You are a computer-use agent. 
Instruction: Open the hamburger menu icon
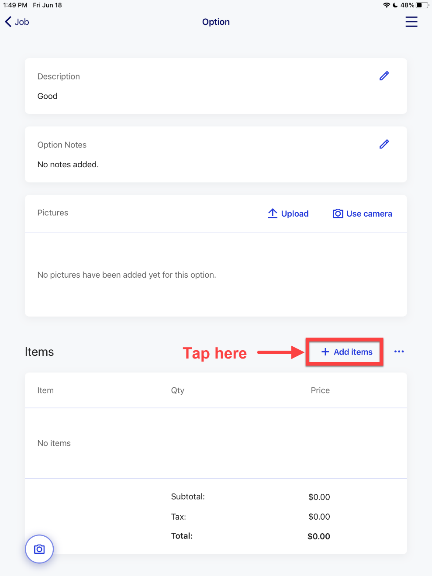[x=411, y=22]
